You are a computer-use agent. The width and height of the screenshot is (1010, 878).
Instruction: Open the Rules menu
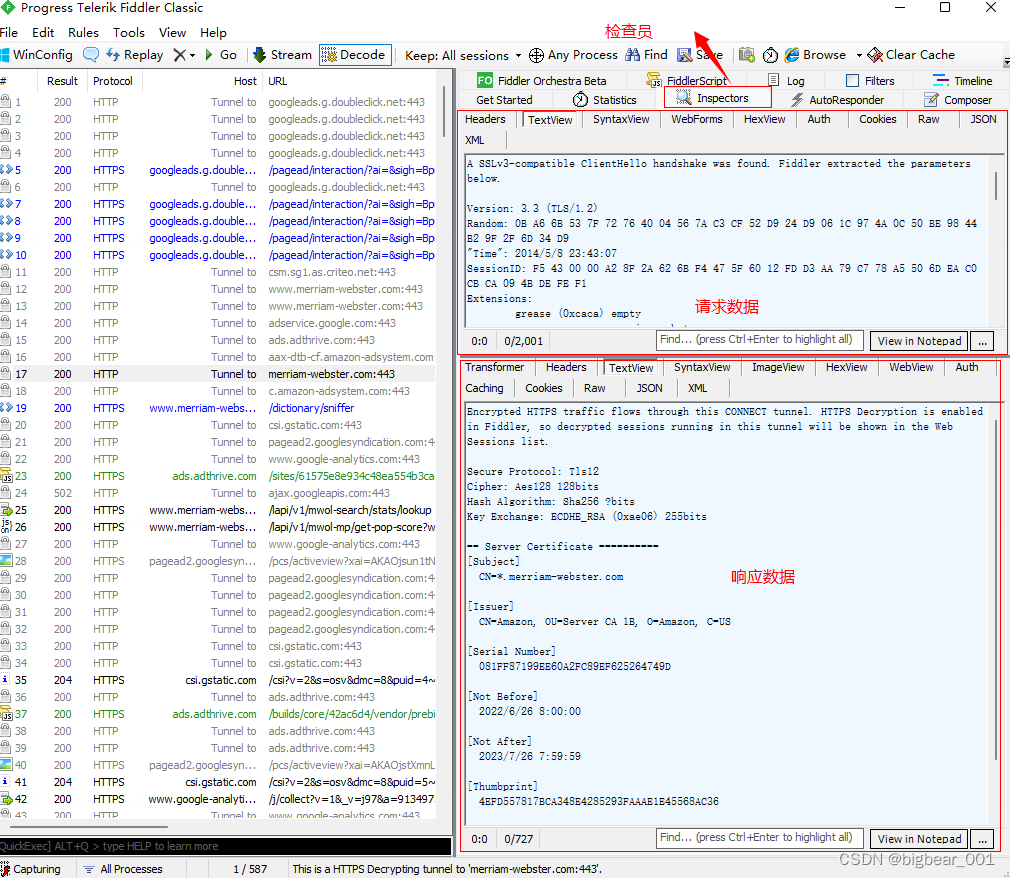[84, 32]
